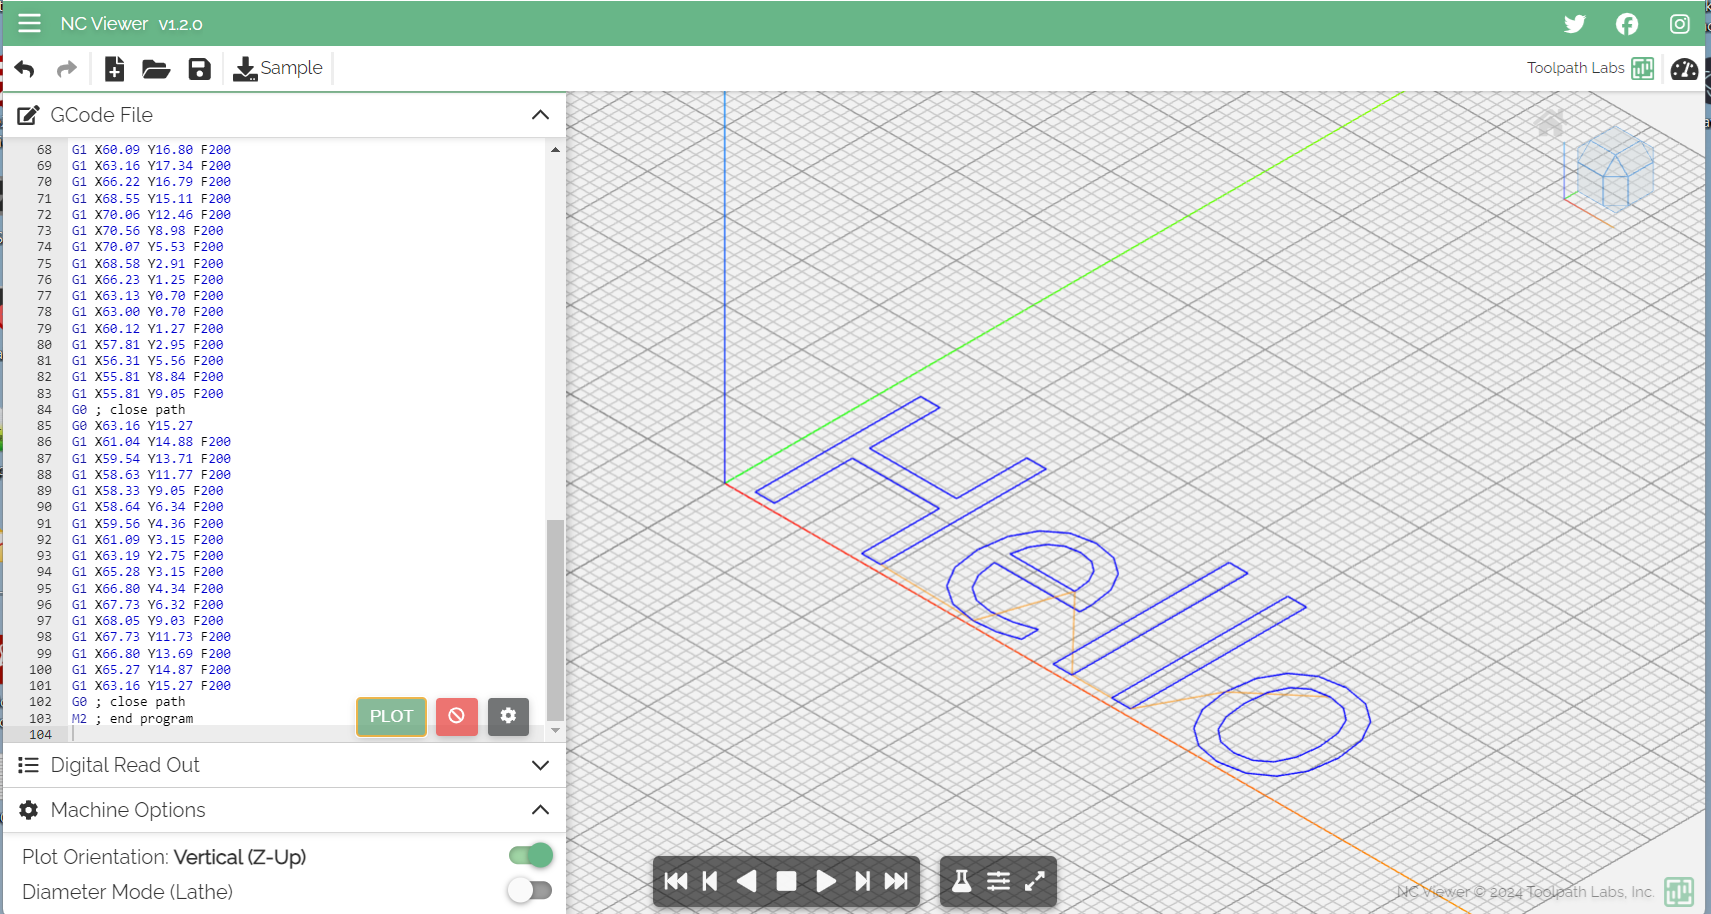
Task: Open a GCode file from folder
Action: [155, 69]
